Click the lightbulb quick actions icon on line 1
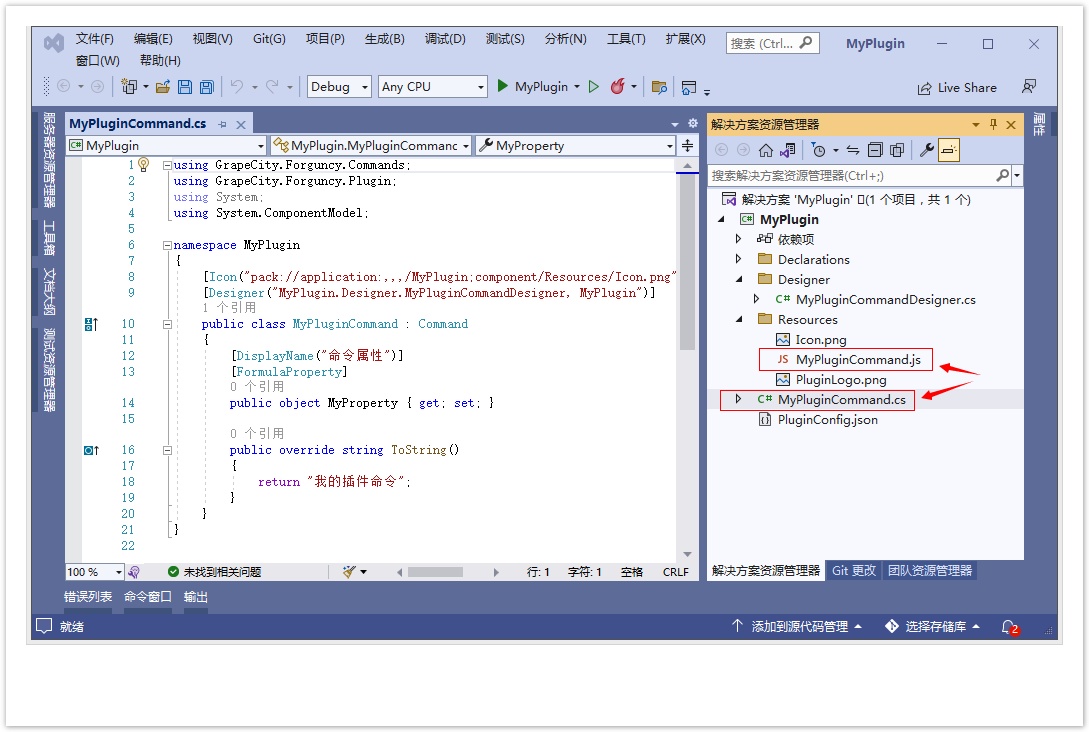 point(144,165)
